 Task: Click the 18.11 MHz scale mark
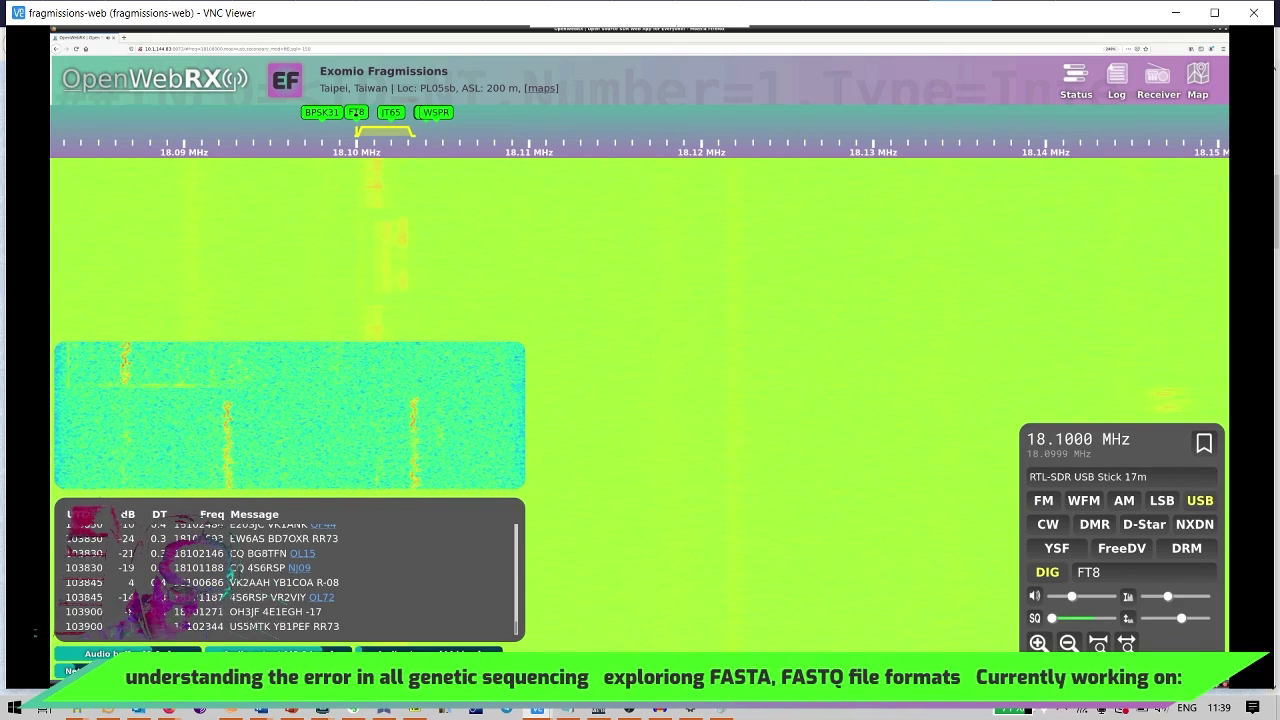(x=529, y=152)
